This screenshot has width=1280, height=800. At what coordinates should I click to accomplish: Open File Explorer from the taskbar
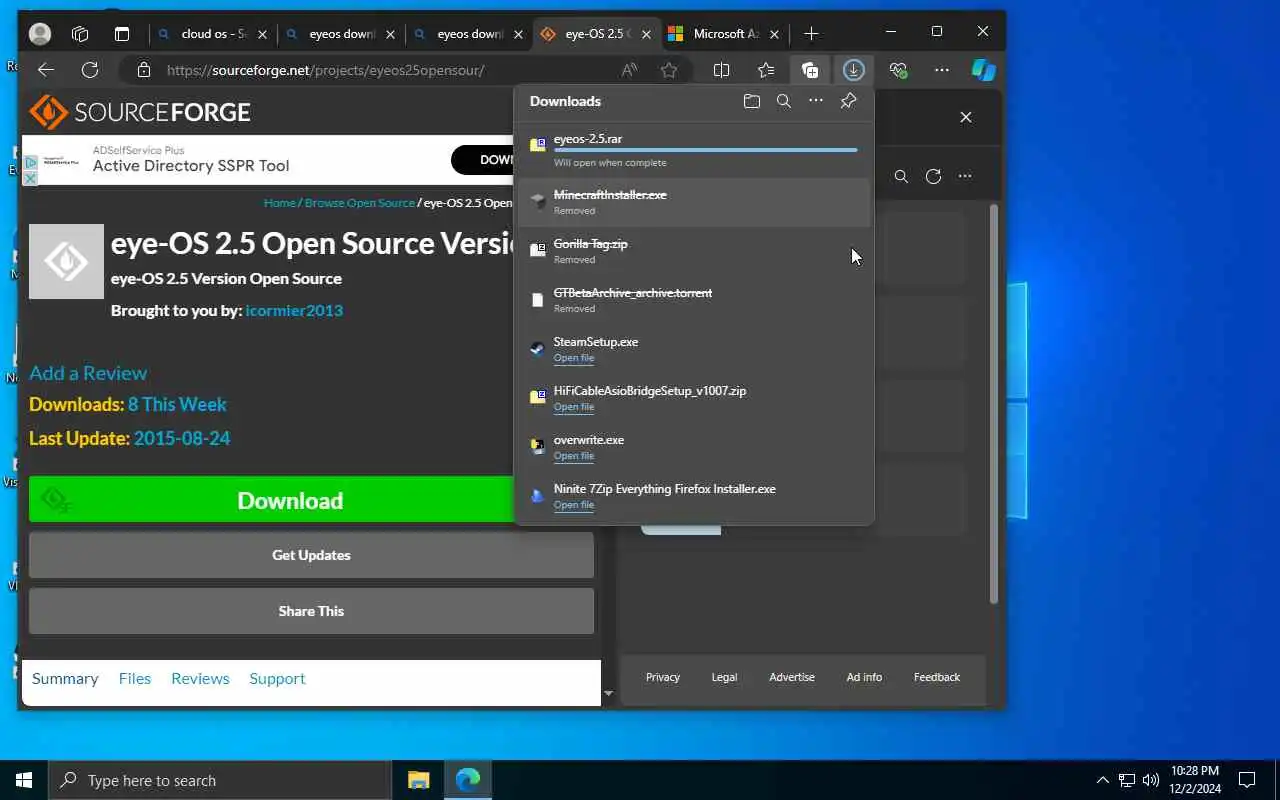coord(418,780)
